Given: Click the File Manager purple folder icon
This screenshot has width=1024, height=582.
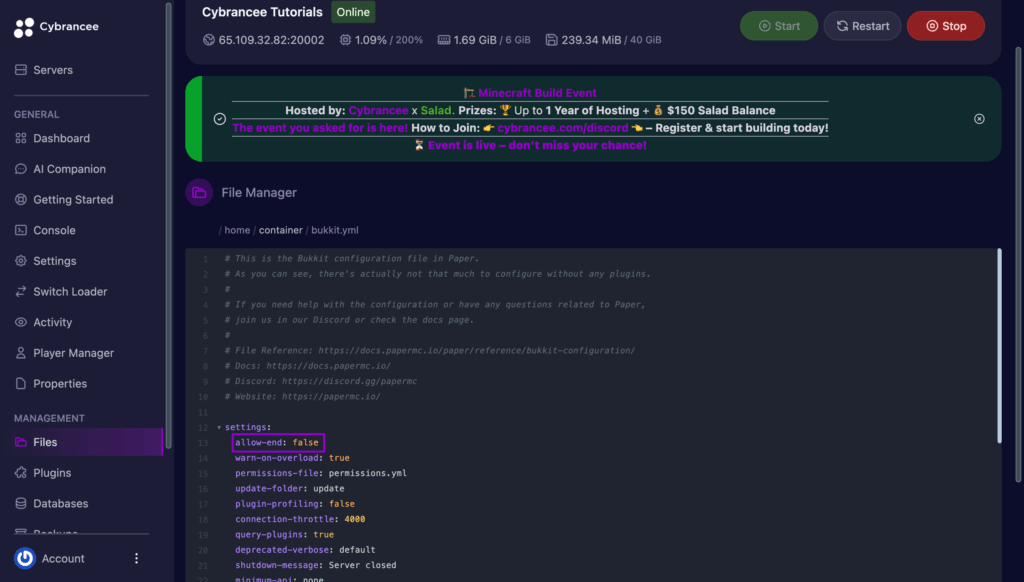Looking at the screenshot, I should (199, 193).
